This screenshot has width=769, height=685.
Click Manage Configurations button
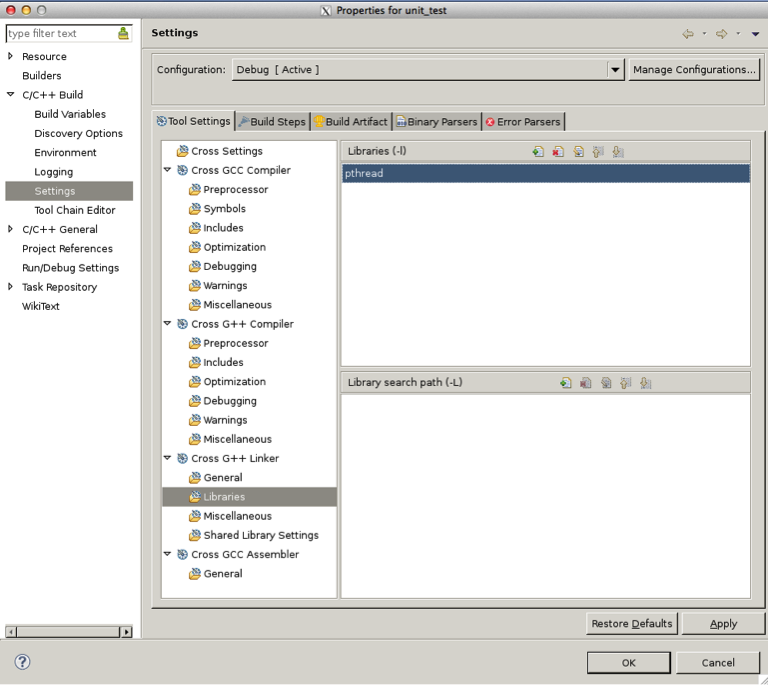[694, 70]
